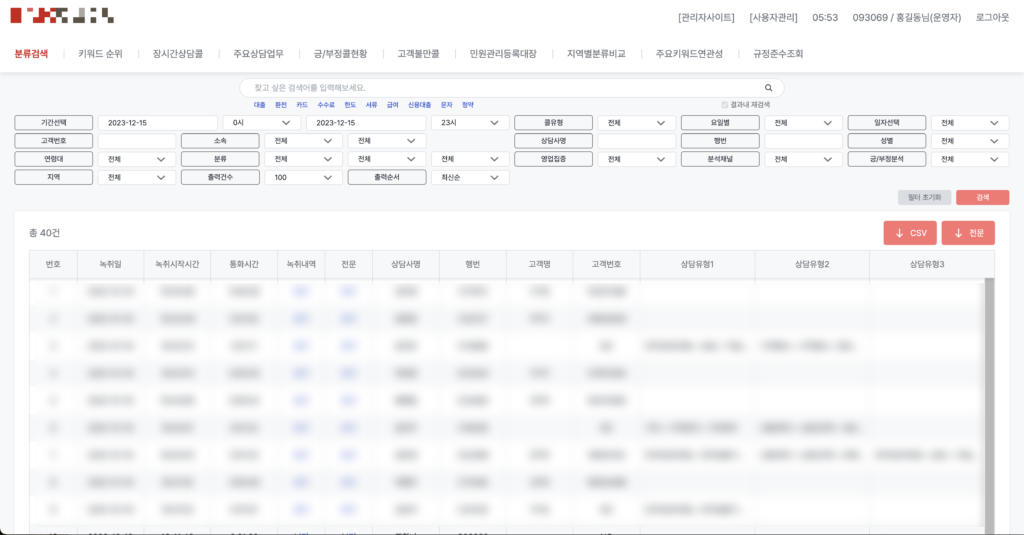
Task: Enable the 결과내 재검색 checkbox
Action: coord(725,105)
